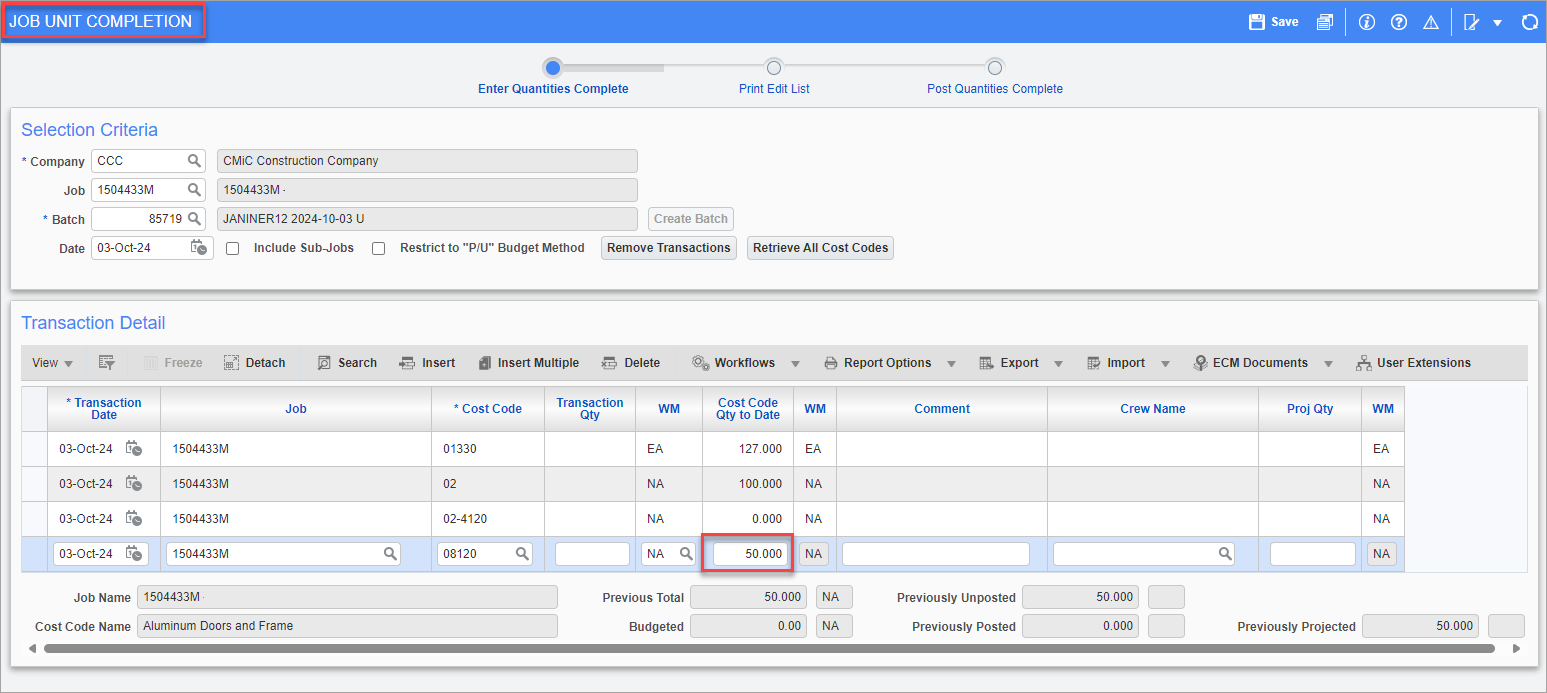
Task: Open User Extensions
Action: tap(1413, 363)
